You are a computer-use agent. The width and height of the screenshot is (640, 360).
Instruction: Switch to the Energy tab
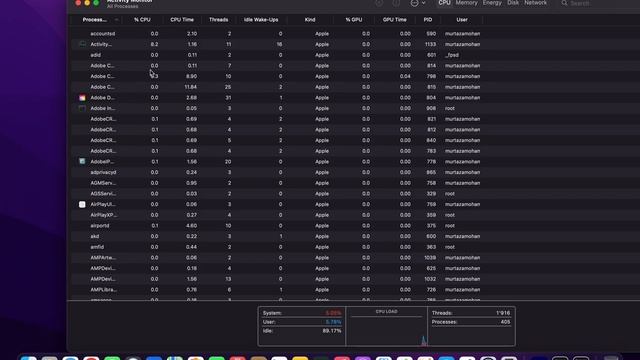click(x=492, y=3)
